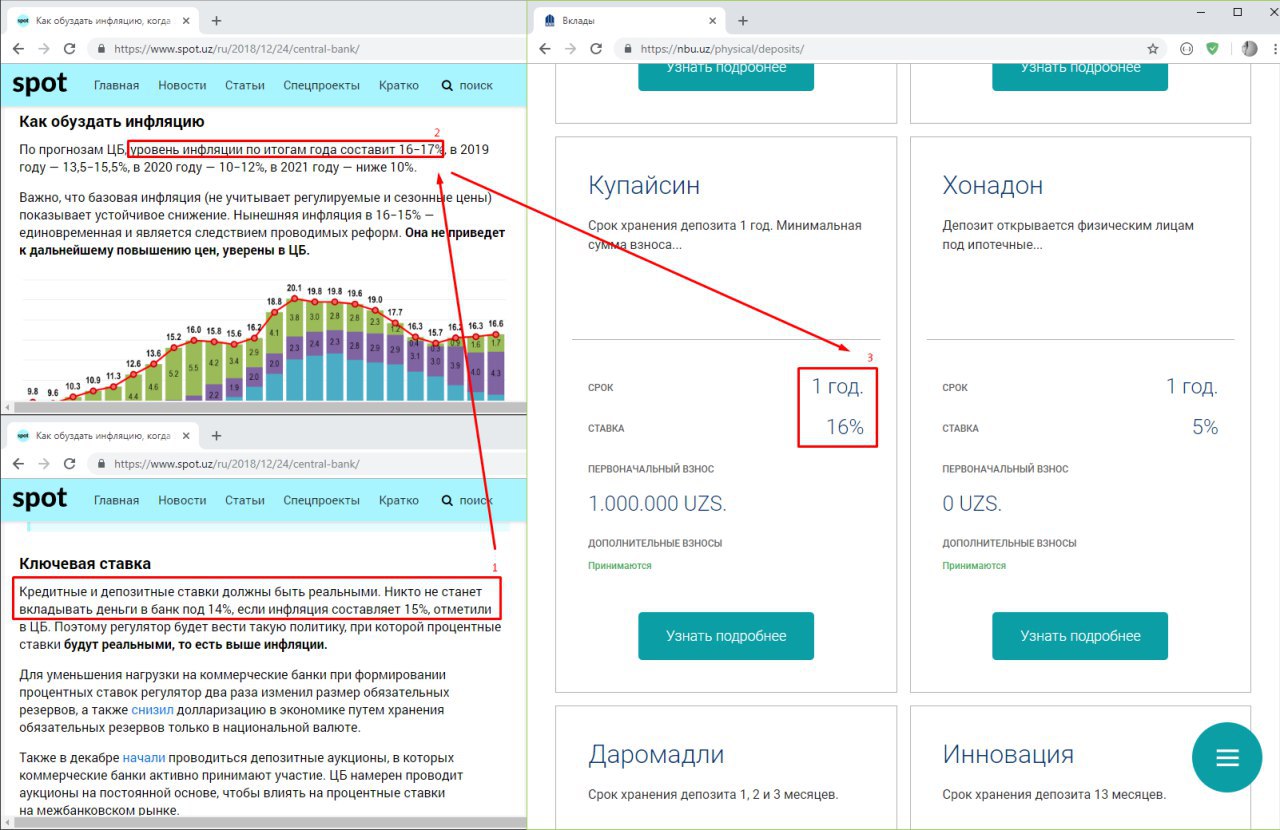Follow the 'снизил' link in article
The width and height of the screenshot is (1280, 830).
pos(153,710)
